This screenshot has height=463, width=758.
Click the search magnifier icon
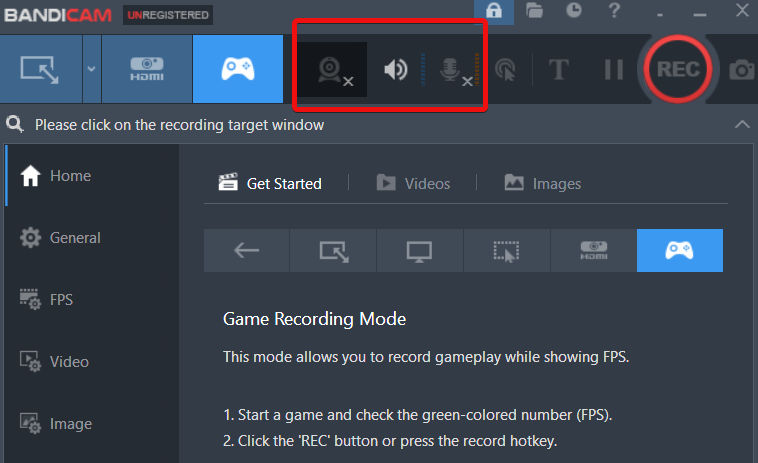point(15,124)
